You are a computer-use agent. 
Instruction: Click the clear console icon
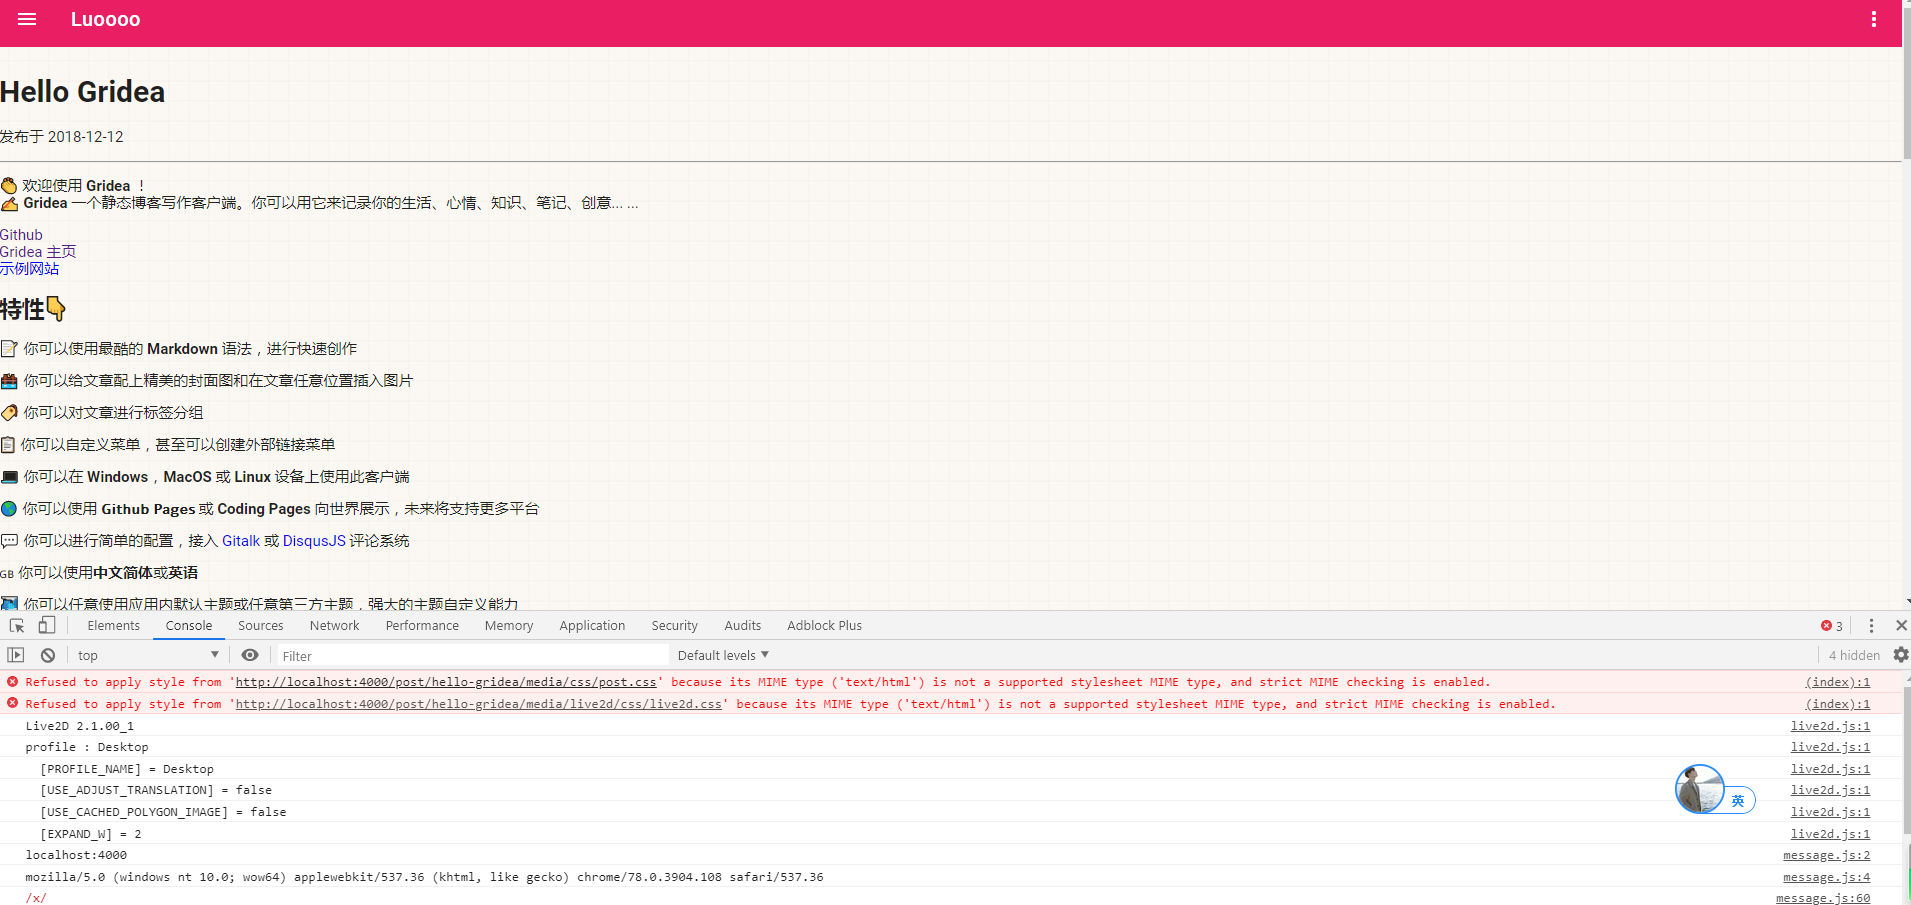(x=48, y=654)
